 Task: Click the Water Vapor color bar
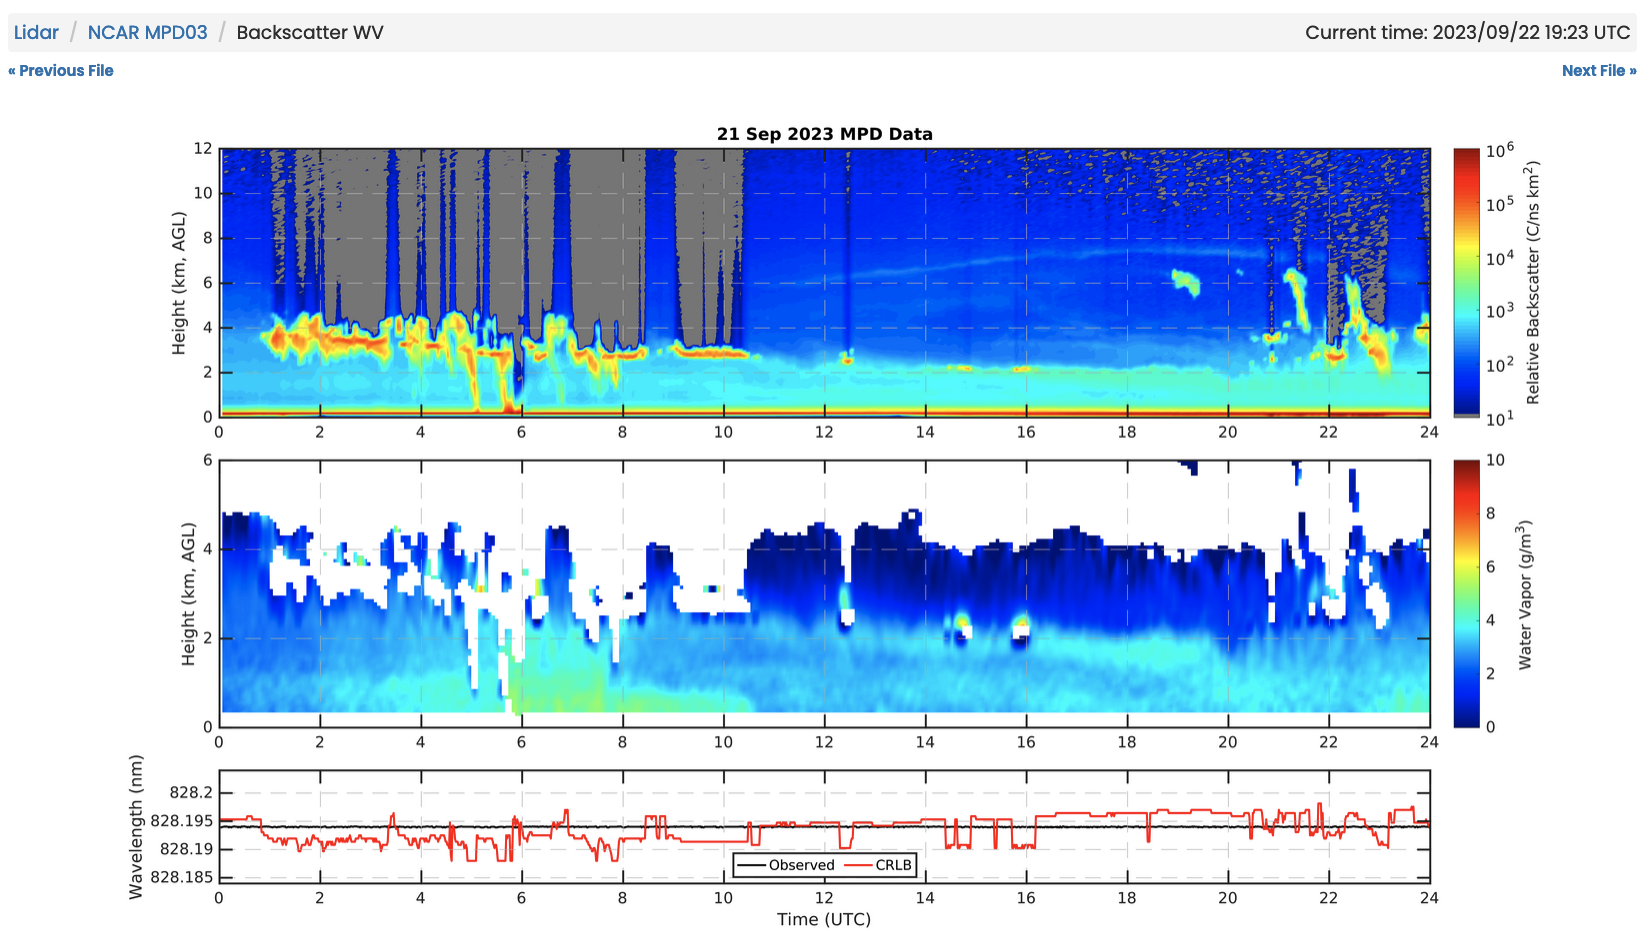coord(1466,593)
